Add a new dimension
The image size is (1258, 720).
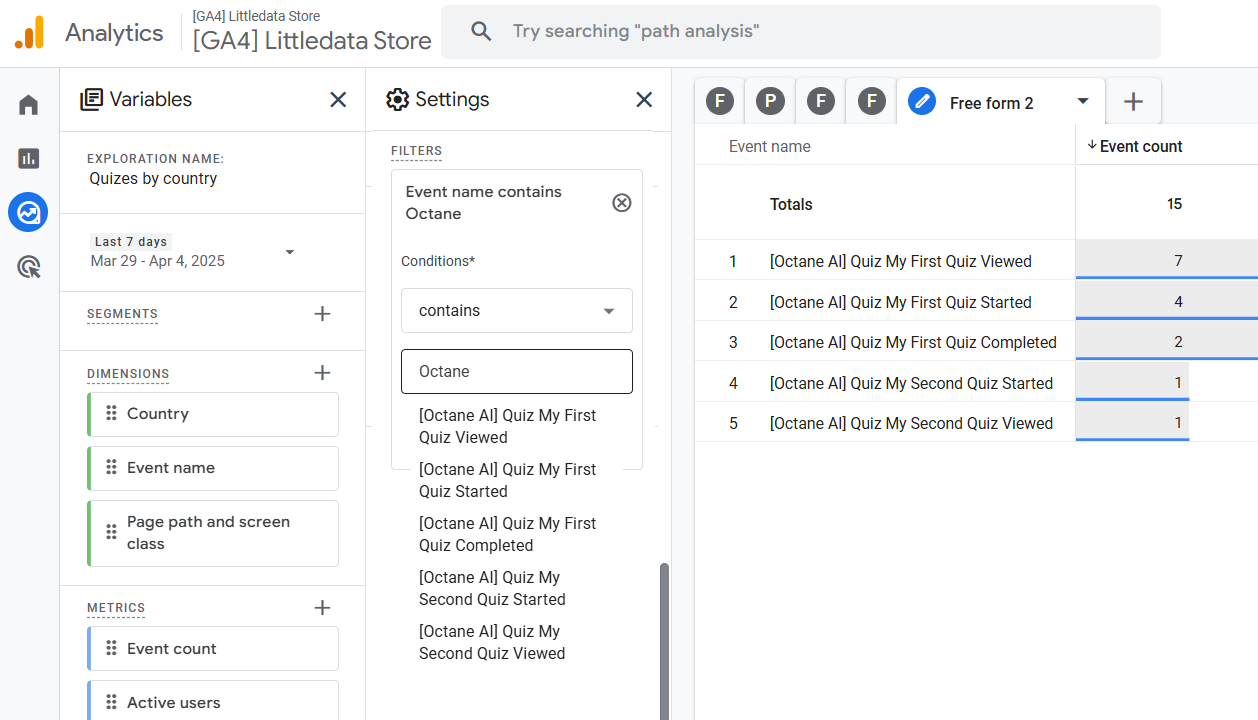pos(322,373)
